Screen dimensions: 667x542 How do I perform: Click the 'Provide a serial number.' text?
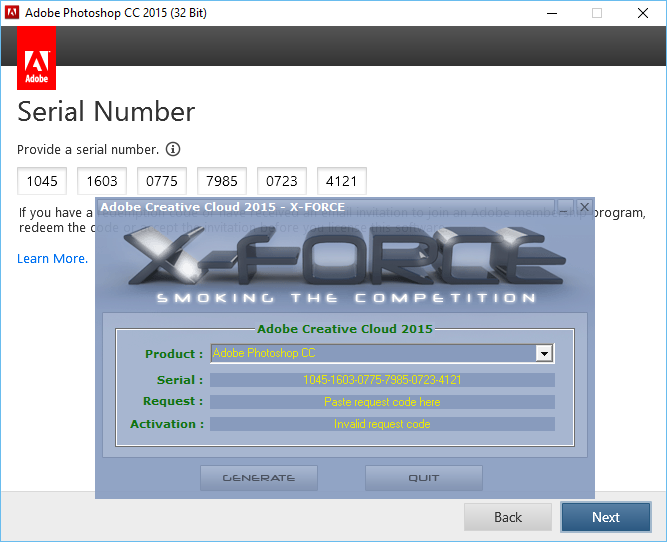pyautogui.click(x=88, y=150)
